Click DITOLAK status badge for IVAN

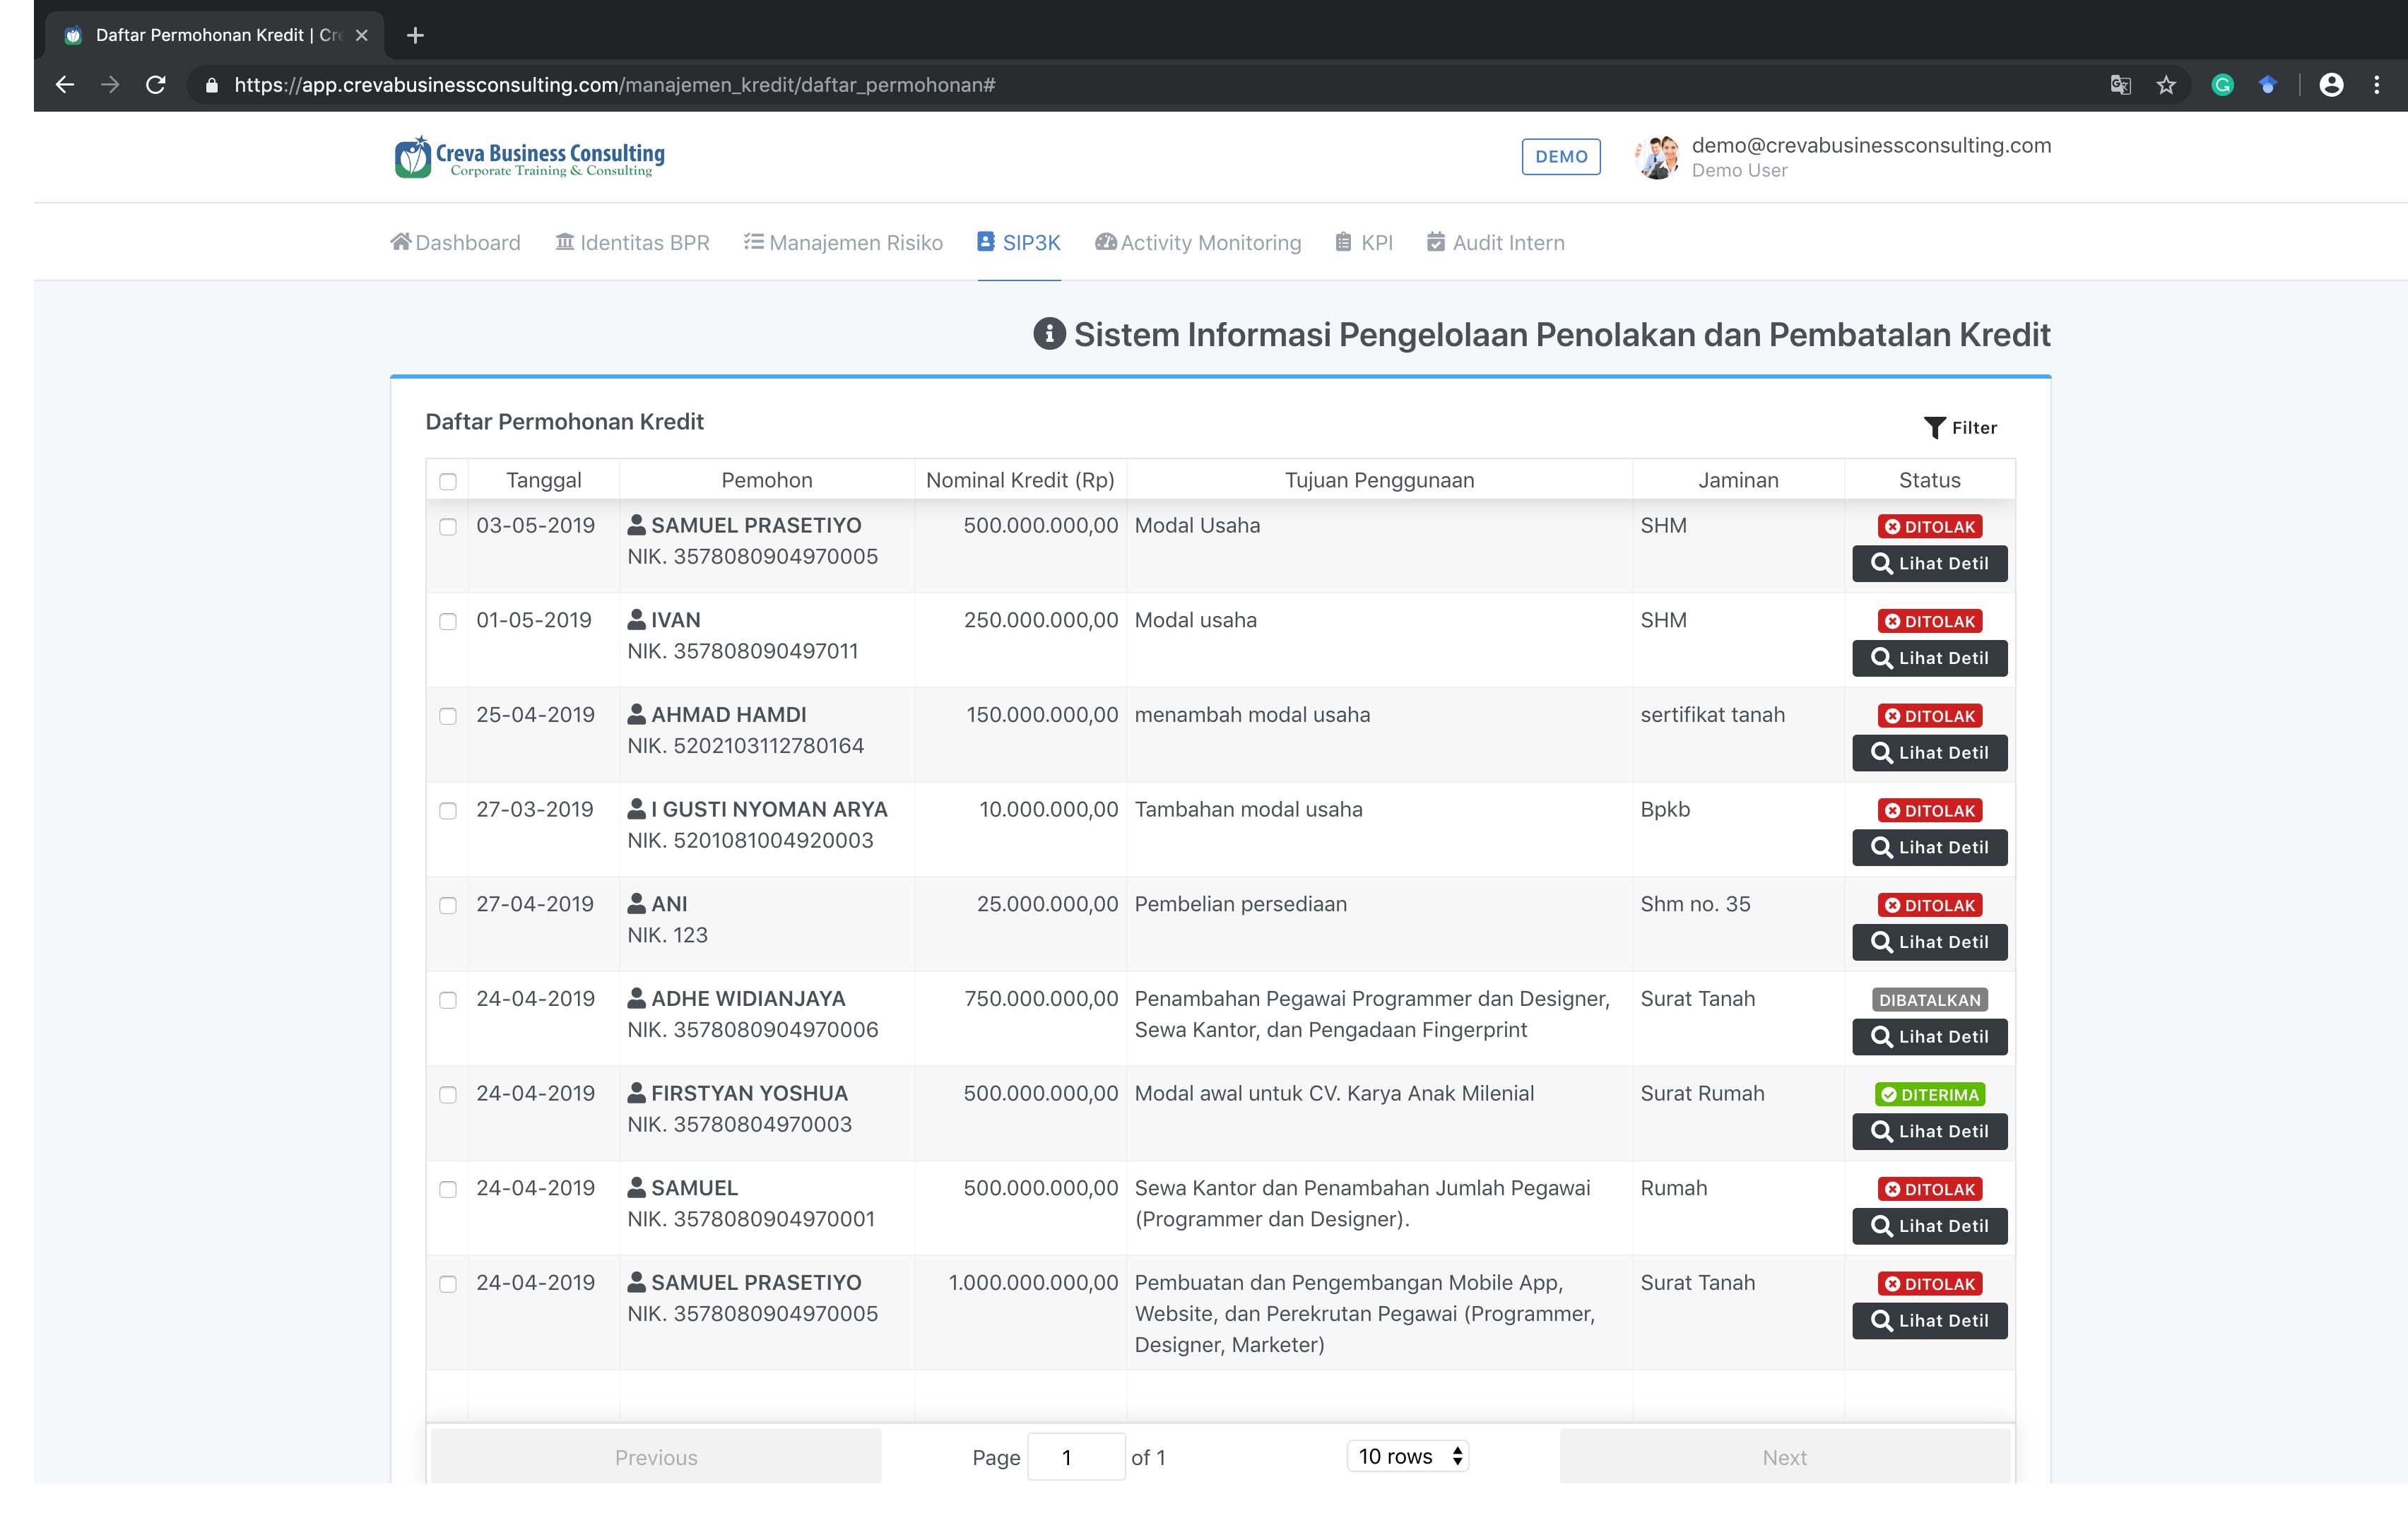click(1929, 621)
